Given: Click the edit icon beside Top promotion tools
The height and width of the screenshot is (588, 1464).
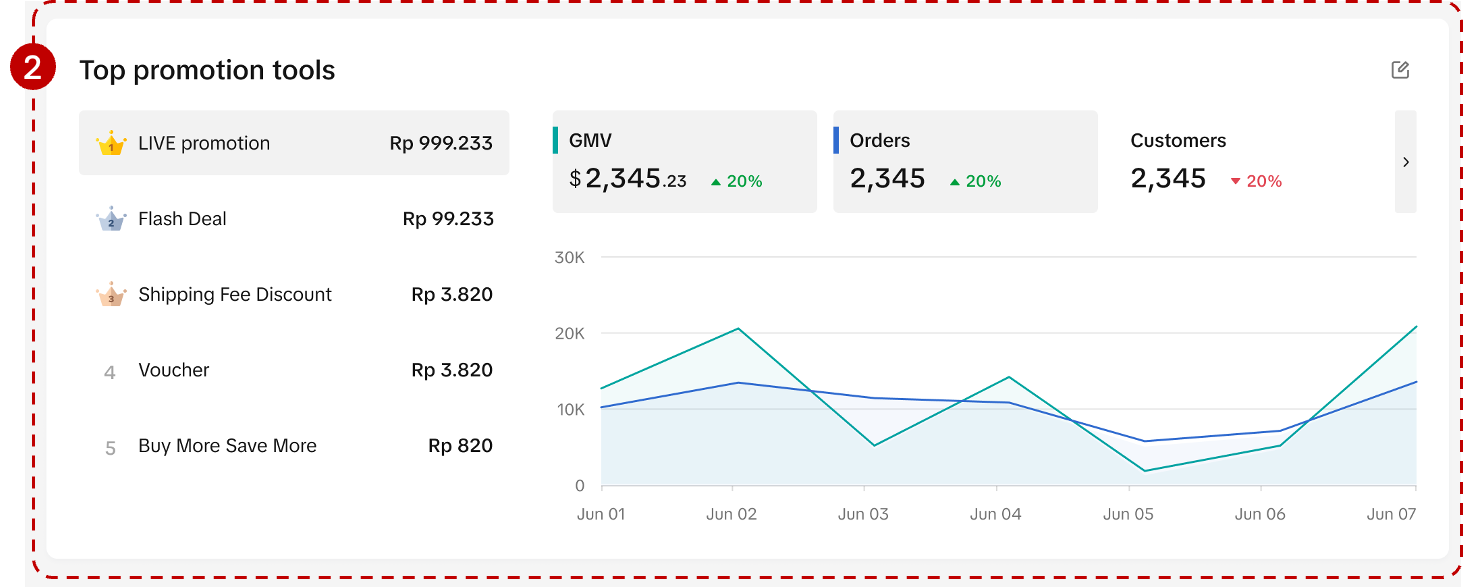Looking at the screenshot, I should coord(1400,70).
